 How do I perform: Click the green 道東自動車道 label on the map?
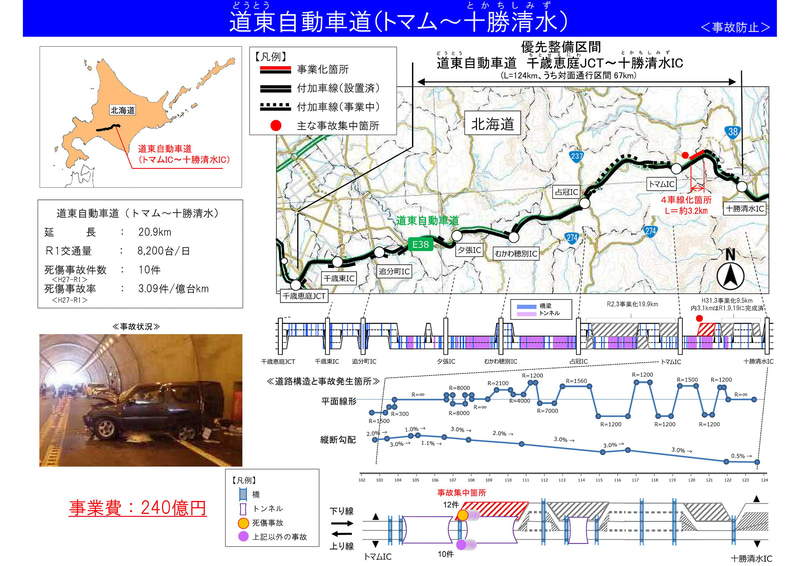(428, 221)
